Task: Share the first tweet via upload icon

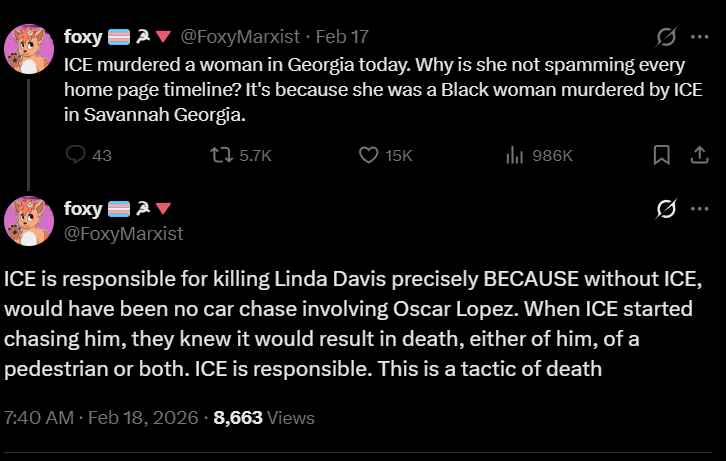Action: [700, 155]
